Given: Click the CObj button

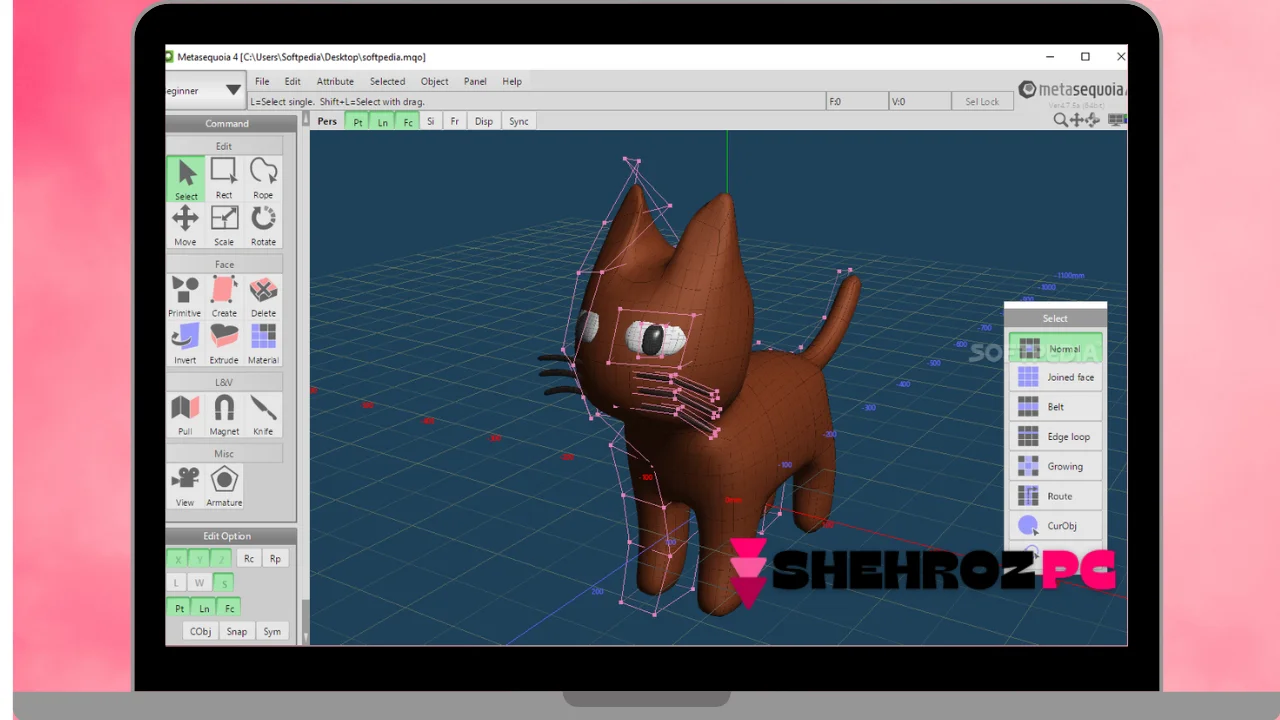Looking at the screenshot, I should coord(201,631).
